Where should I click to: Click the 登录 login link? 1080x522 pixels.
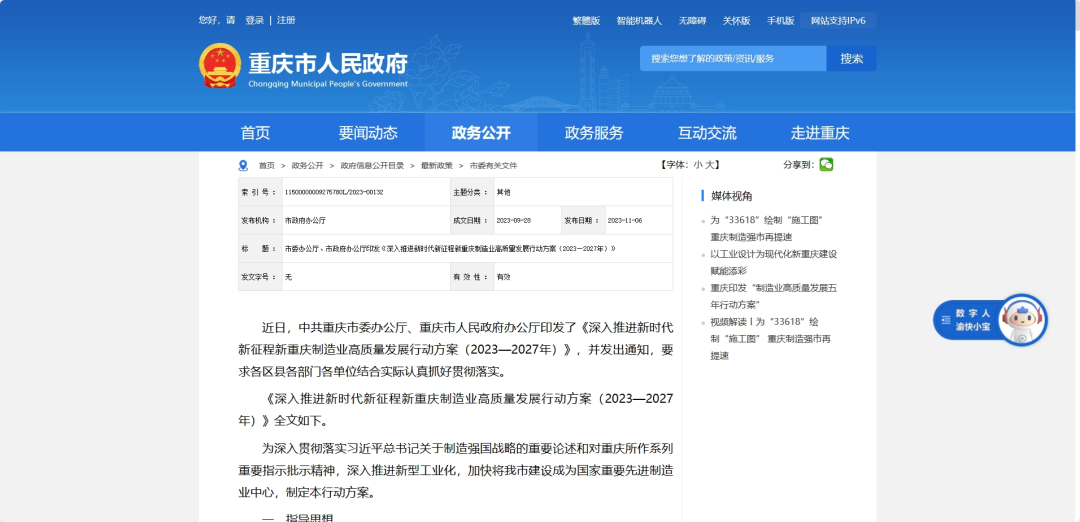(x=255, y=21)
